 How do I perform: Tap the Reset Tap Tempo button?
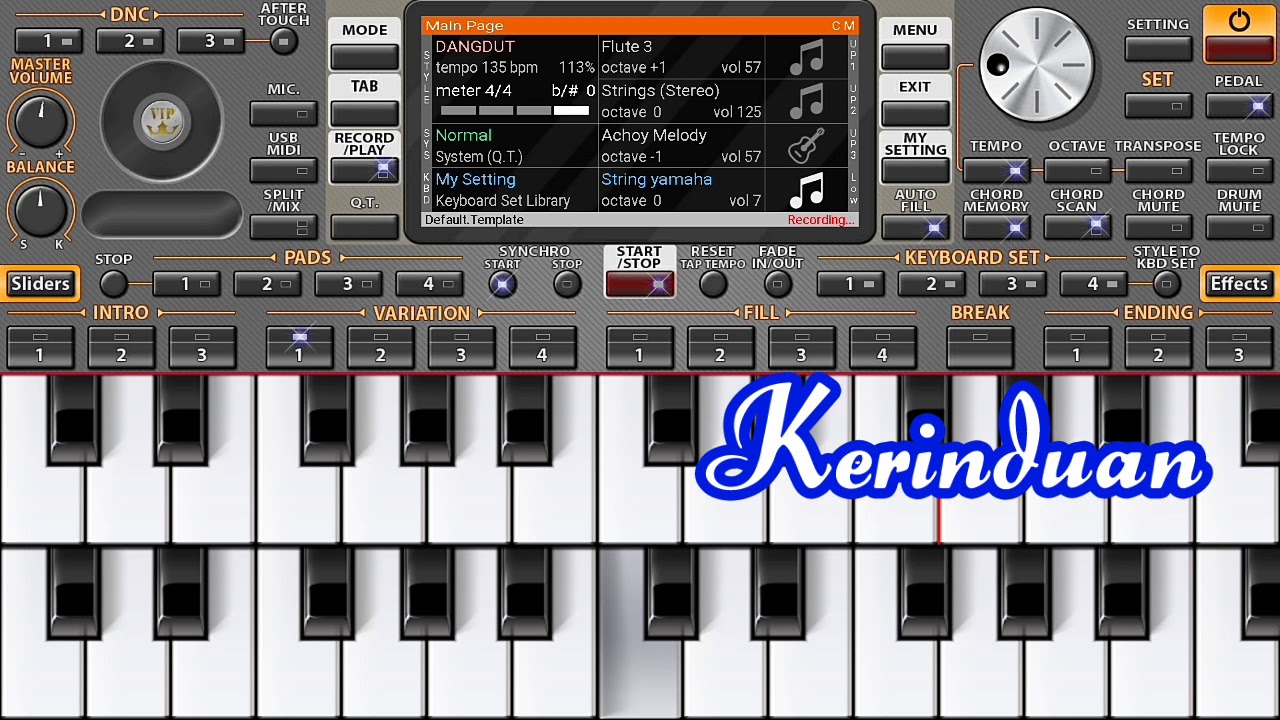click(x=713, y=285)
